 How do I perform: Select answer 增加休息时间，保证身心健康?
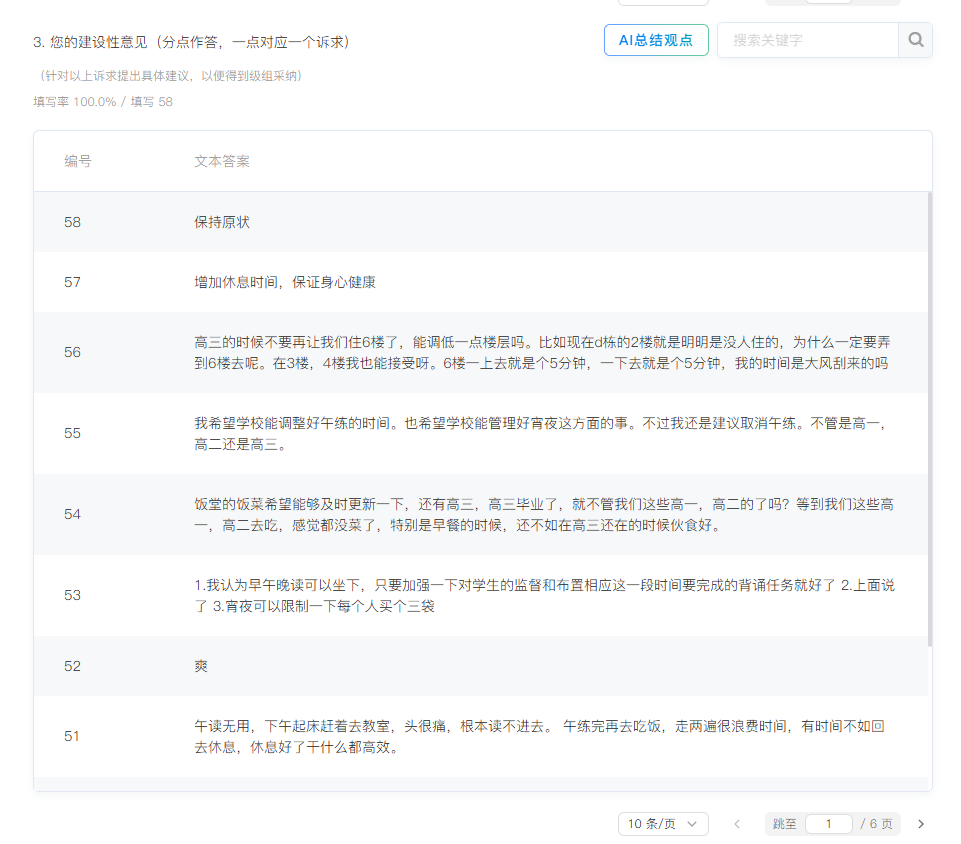tap(285, 282)
